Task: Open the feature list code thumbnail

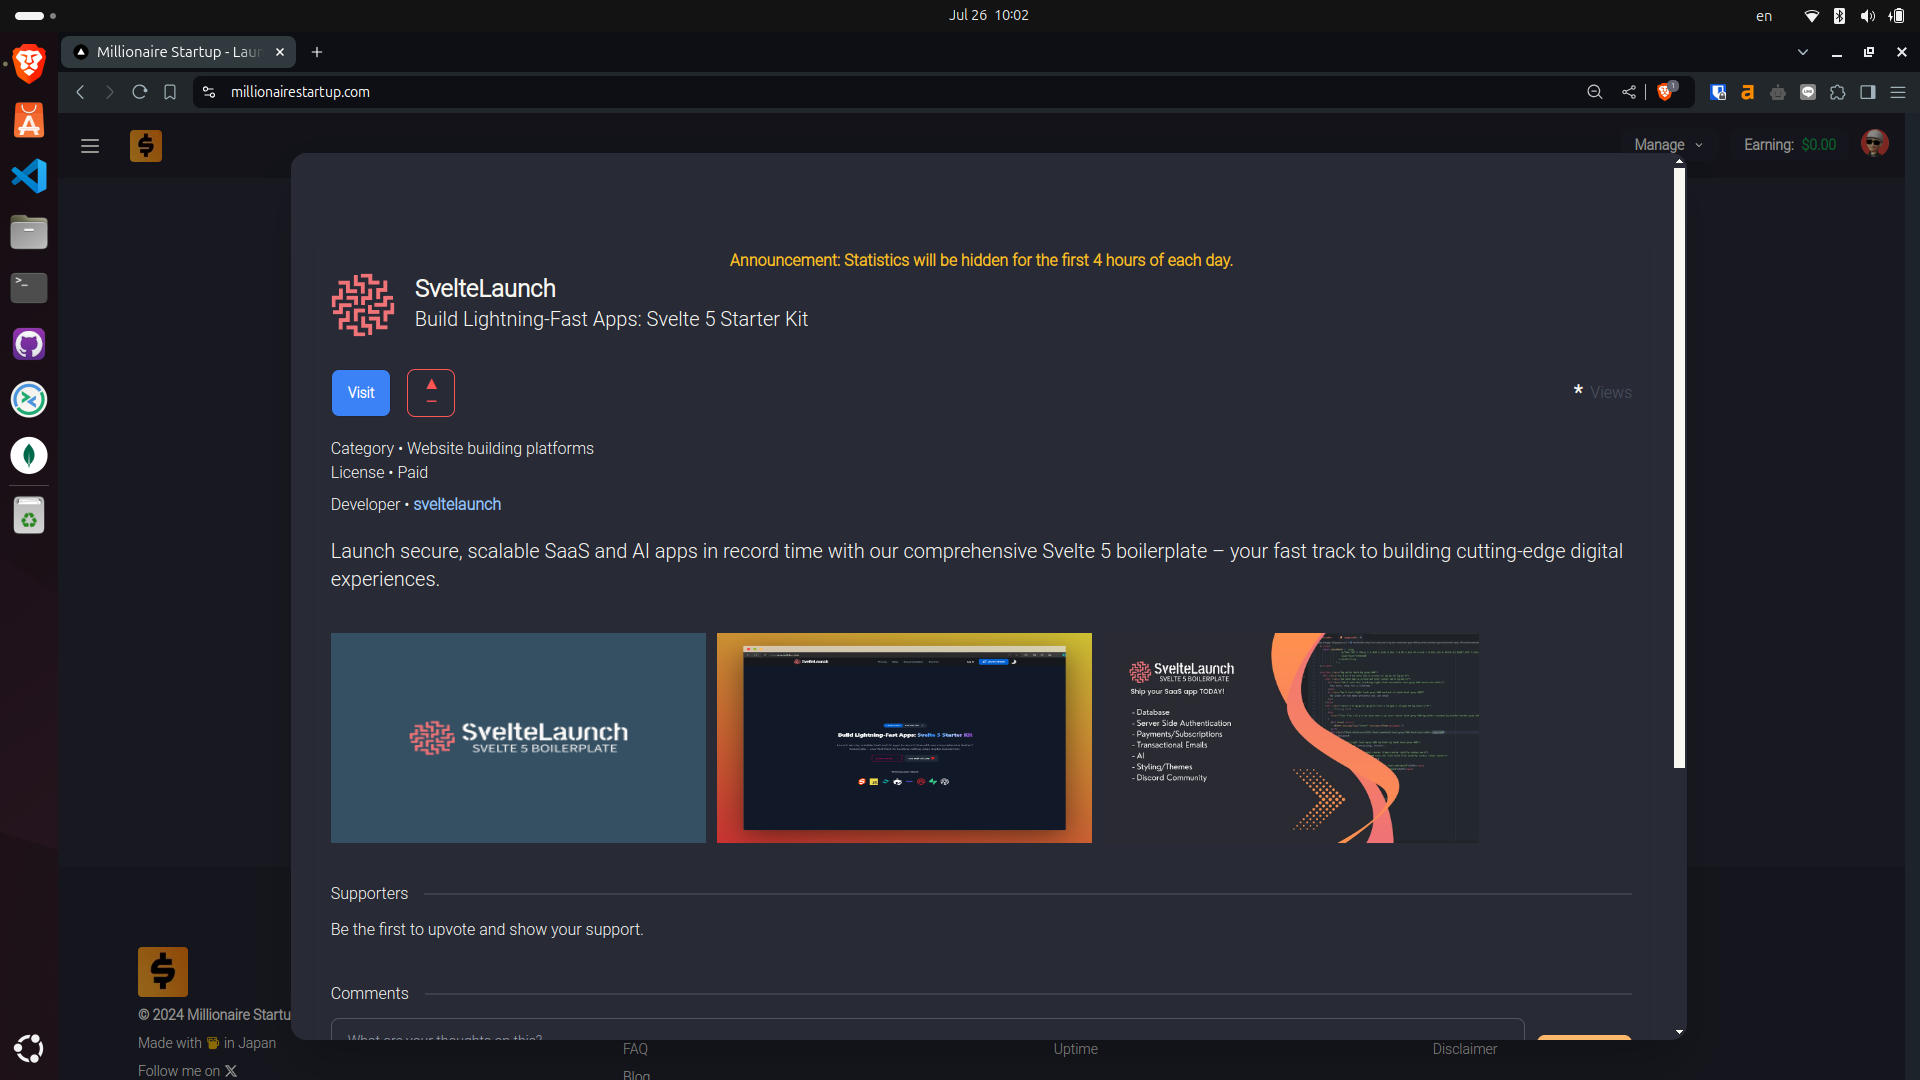Action: click(x=1290, y=738)
